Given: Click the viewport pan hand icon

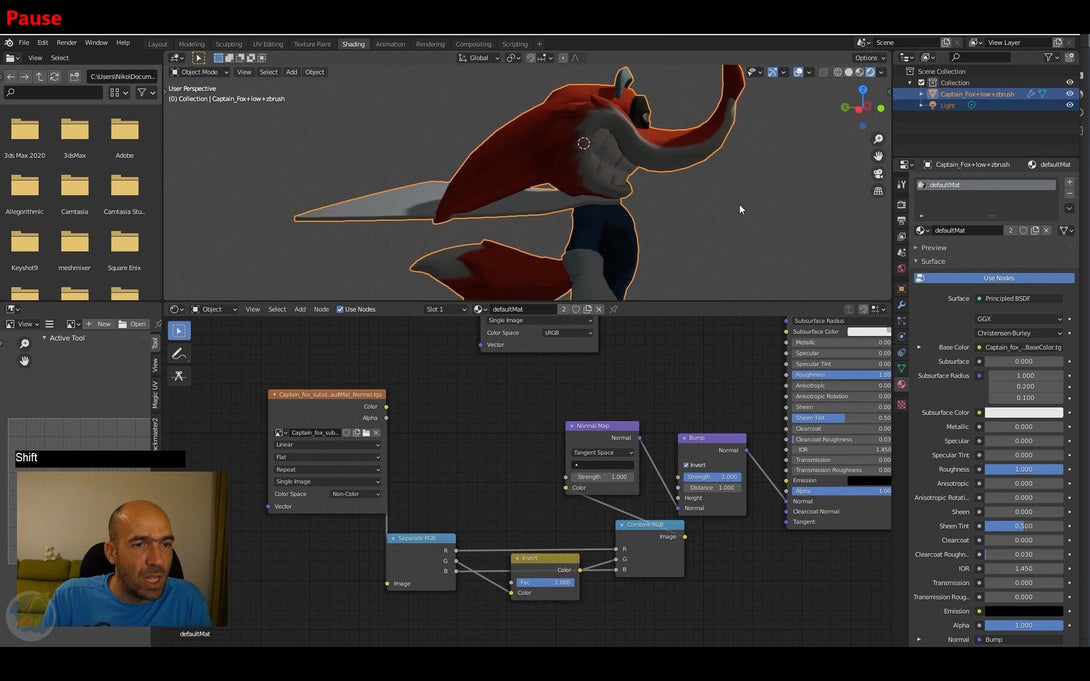Looking at the screenshot, I should coord(878,156).
